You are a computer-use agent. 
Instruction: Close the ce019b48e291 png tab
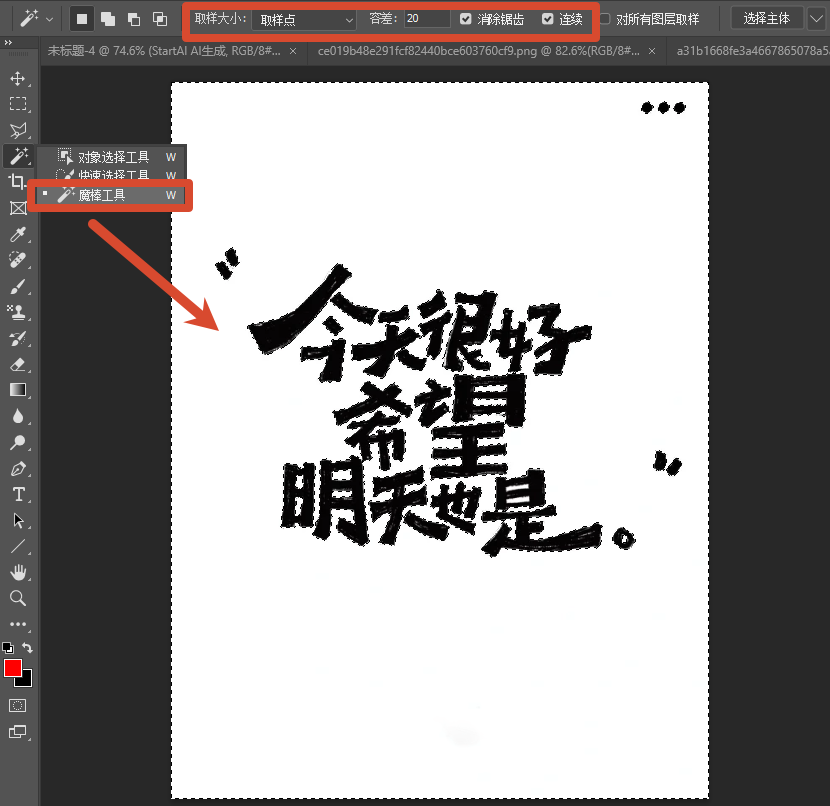pos(652,51)
